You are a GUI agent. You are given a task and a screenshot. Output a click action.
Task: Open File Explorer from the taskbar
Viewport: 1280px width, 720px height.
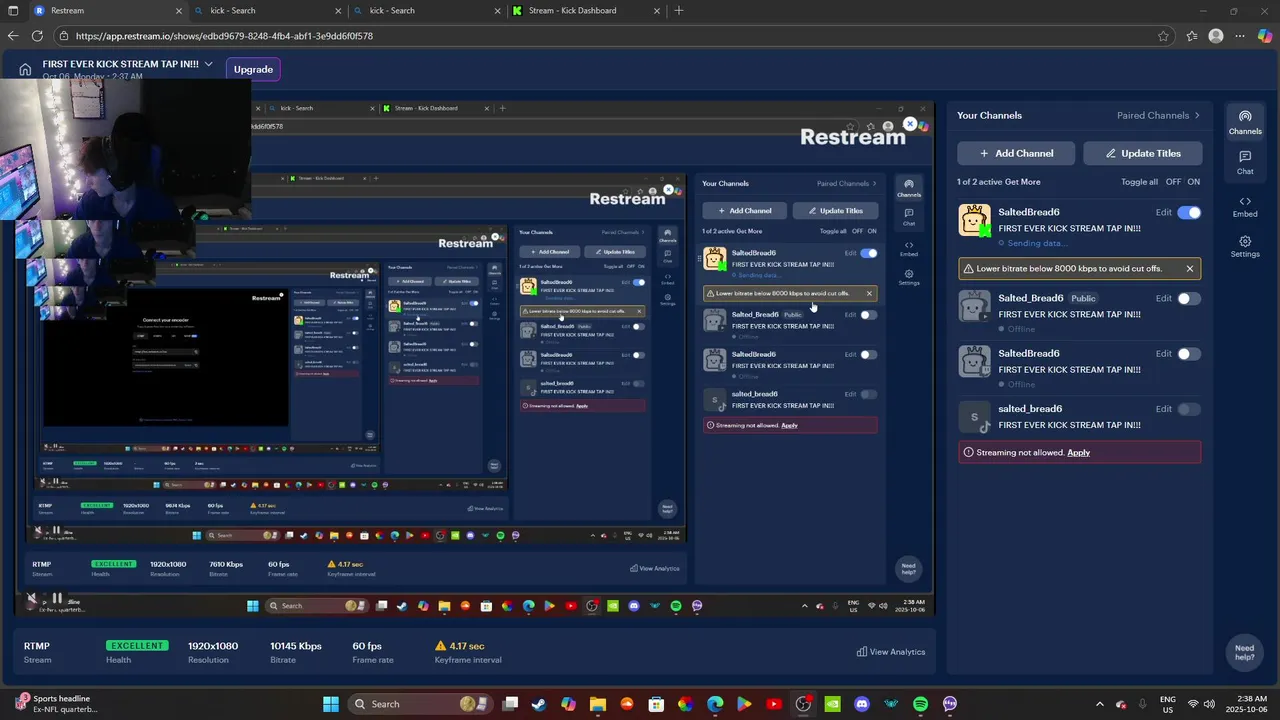tap(598, 704)
